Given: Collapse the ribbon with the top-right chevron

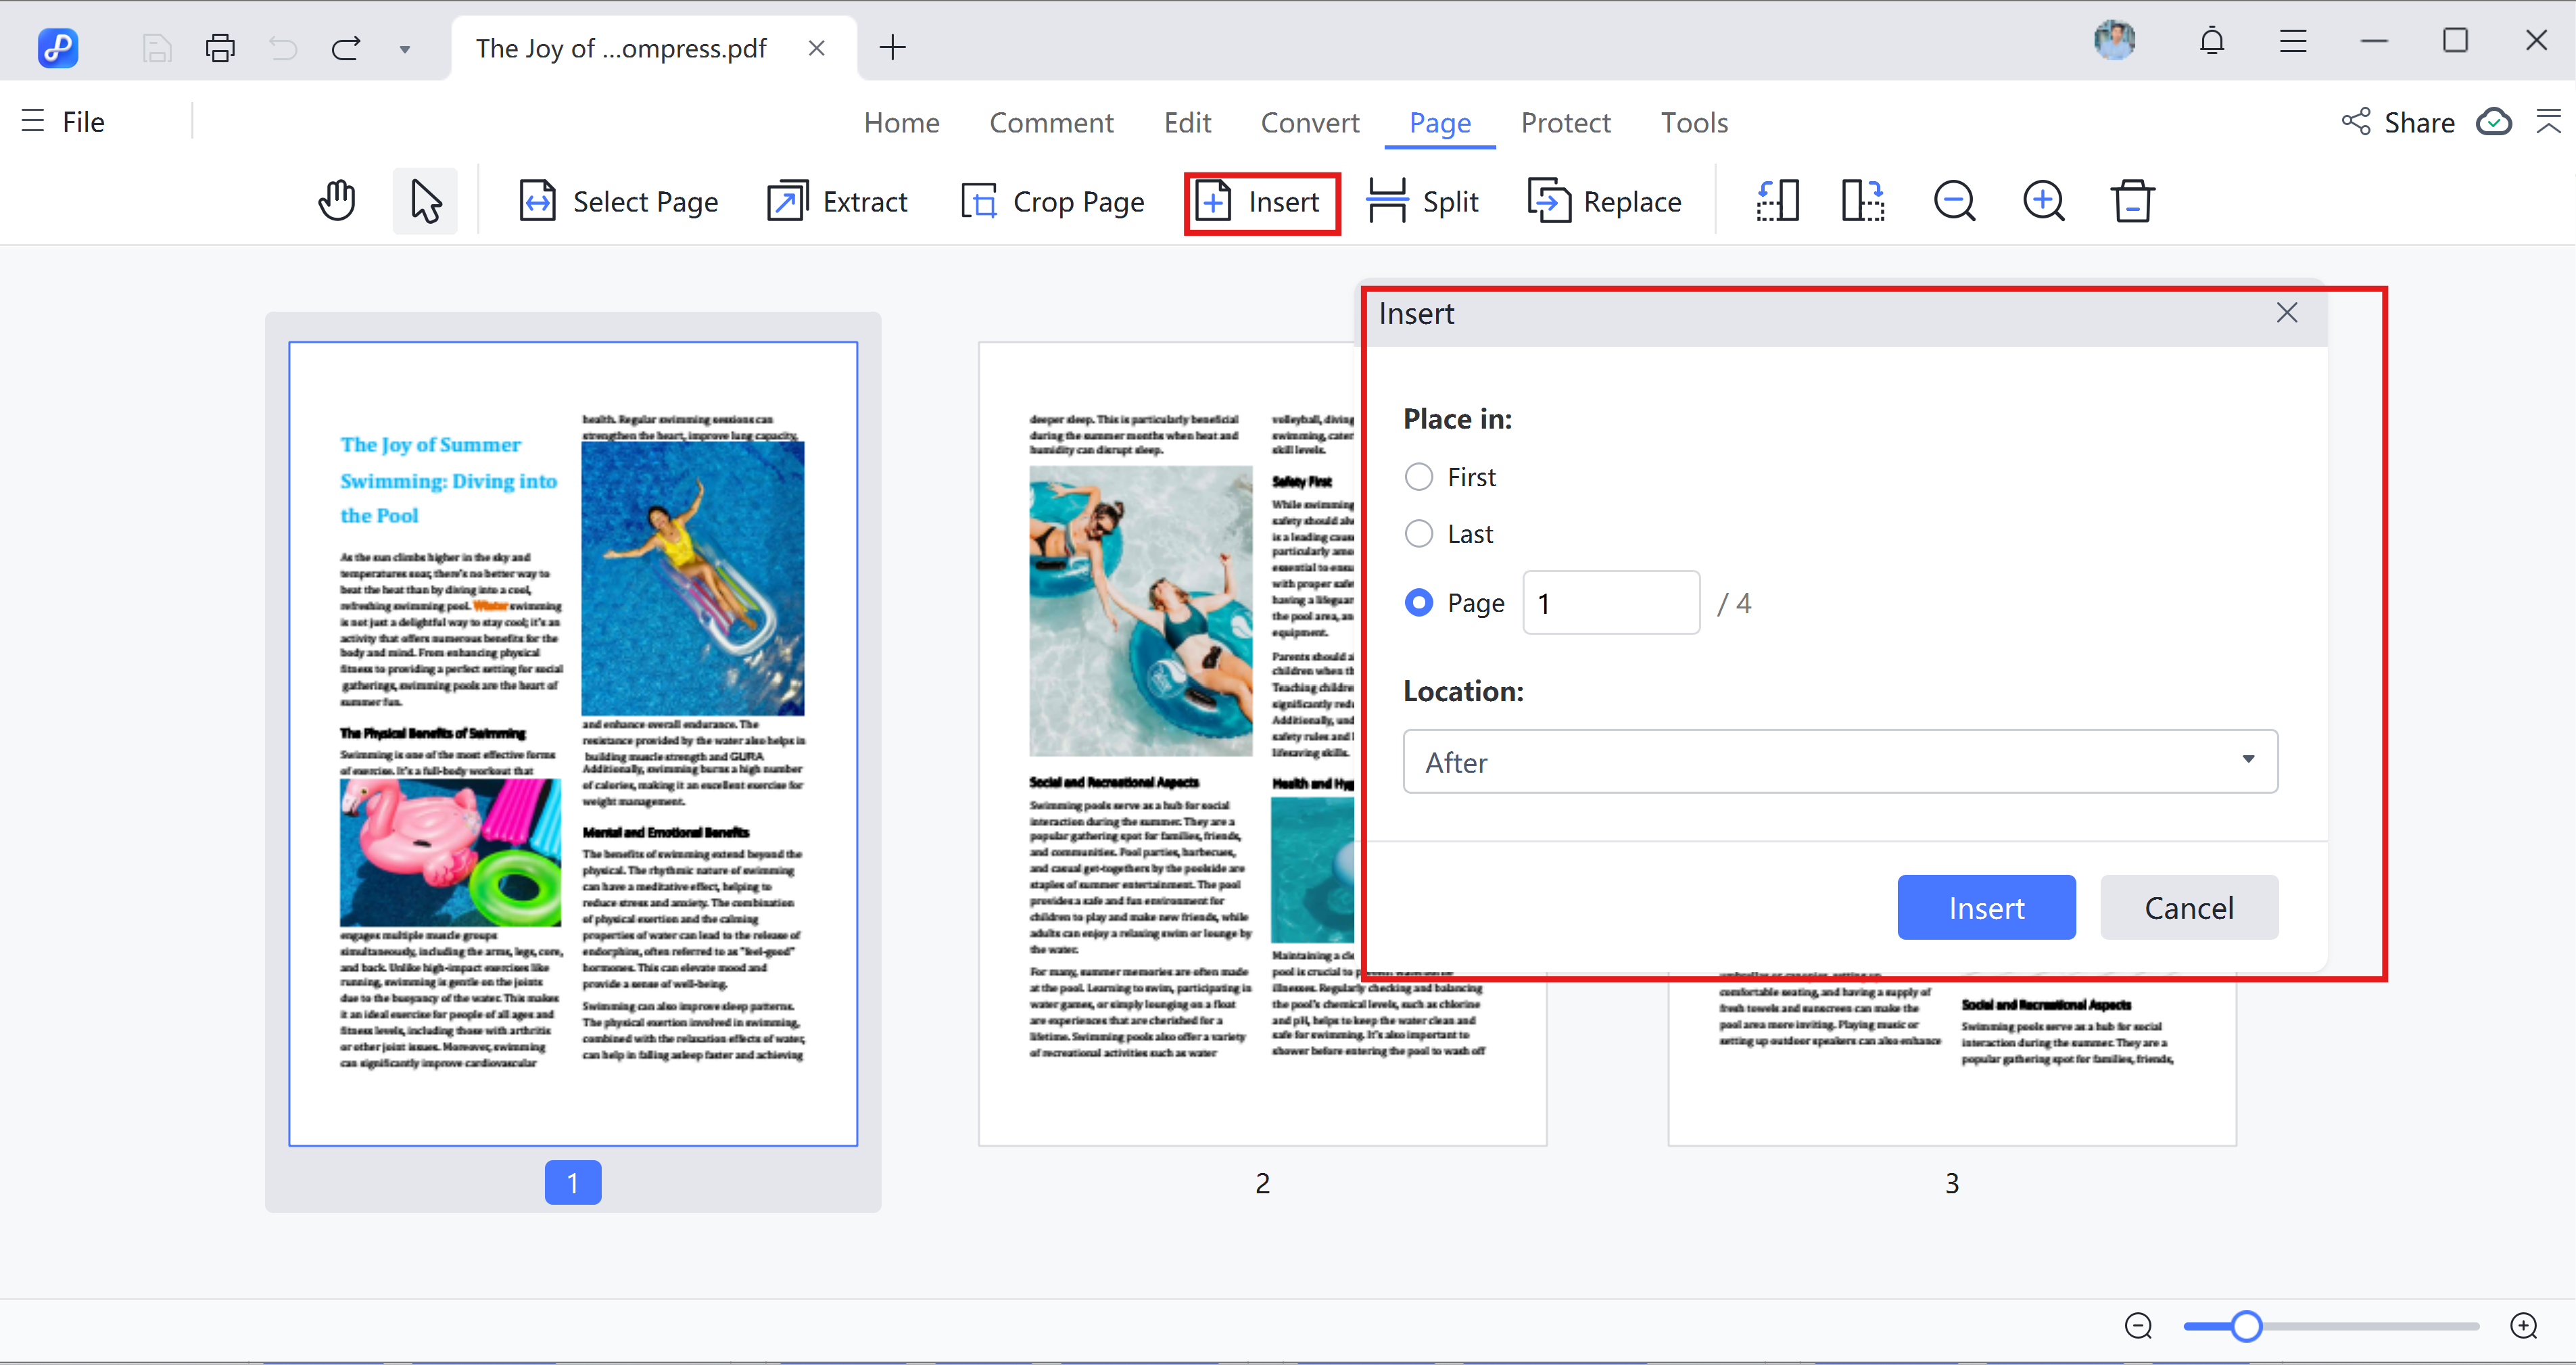Looking at the screenshot, I should [x=2548, y=122].
